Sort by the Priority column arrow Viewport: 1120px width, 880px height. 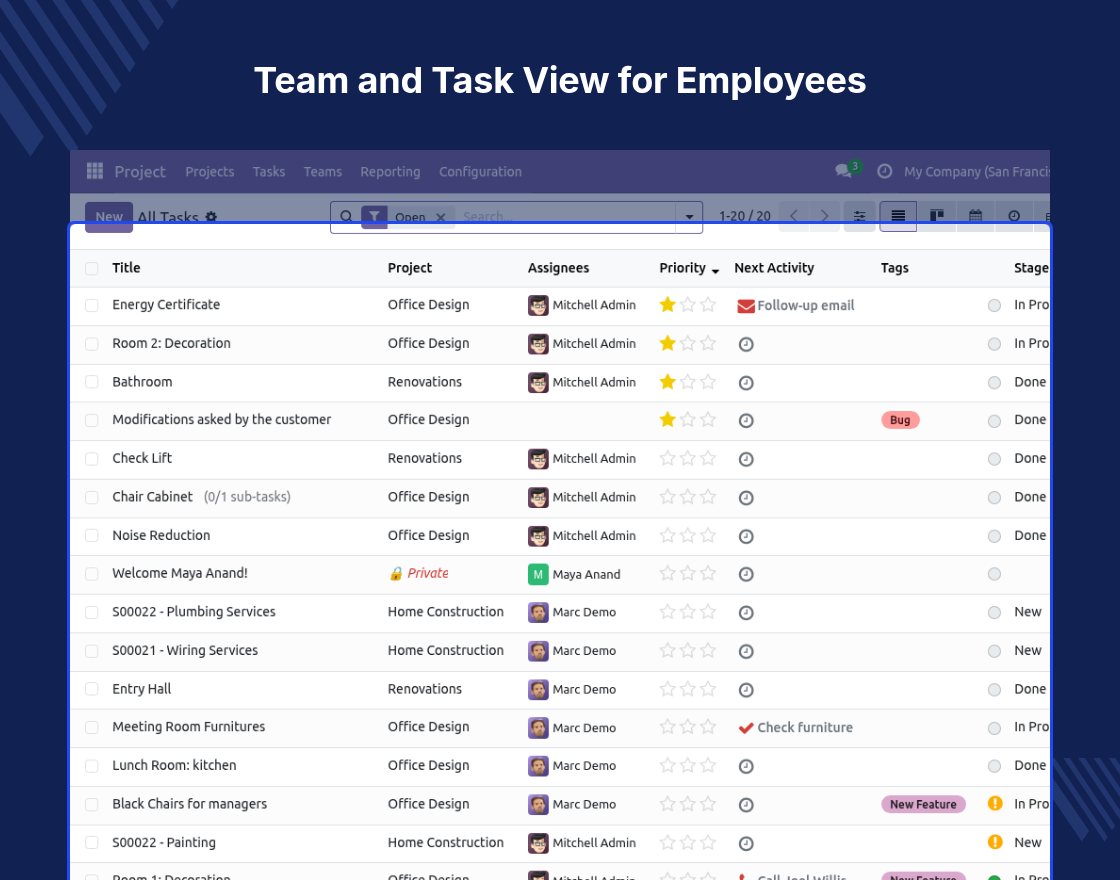coord(715,270)
